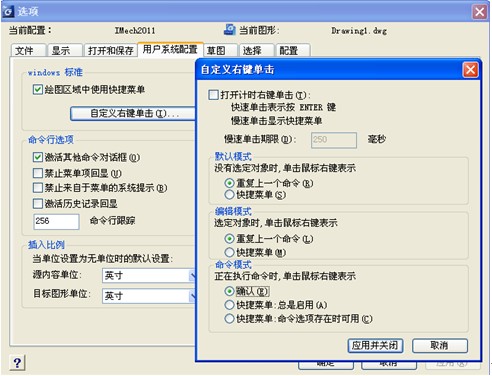Select 重复上一个命令 (R) in 默认模式
Image resolution: width=492 pixels, height=376 pixels.
(229, 183)
